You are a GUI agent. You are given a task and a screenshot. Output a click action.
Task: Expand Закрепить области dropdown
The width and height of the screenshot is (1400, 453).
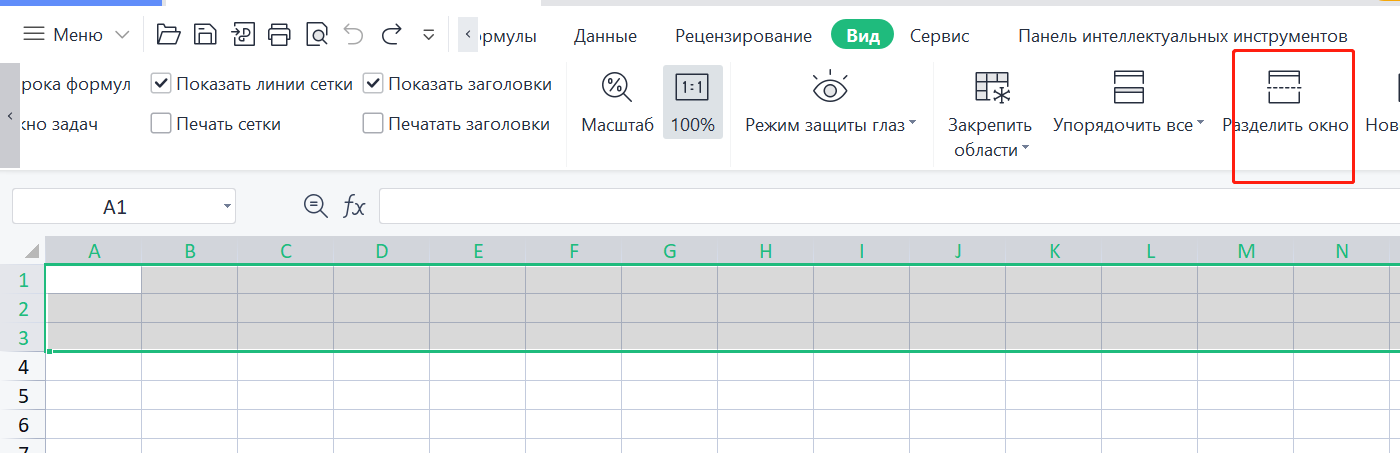pos(1026,150)
